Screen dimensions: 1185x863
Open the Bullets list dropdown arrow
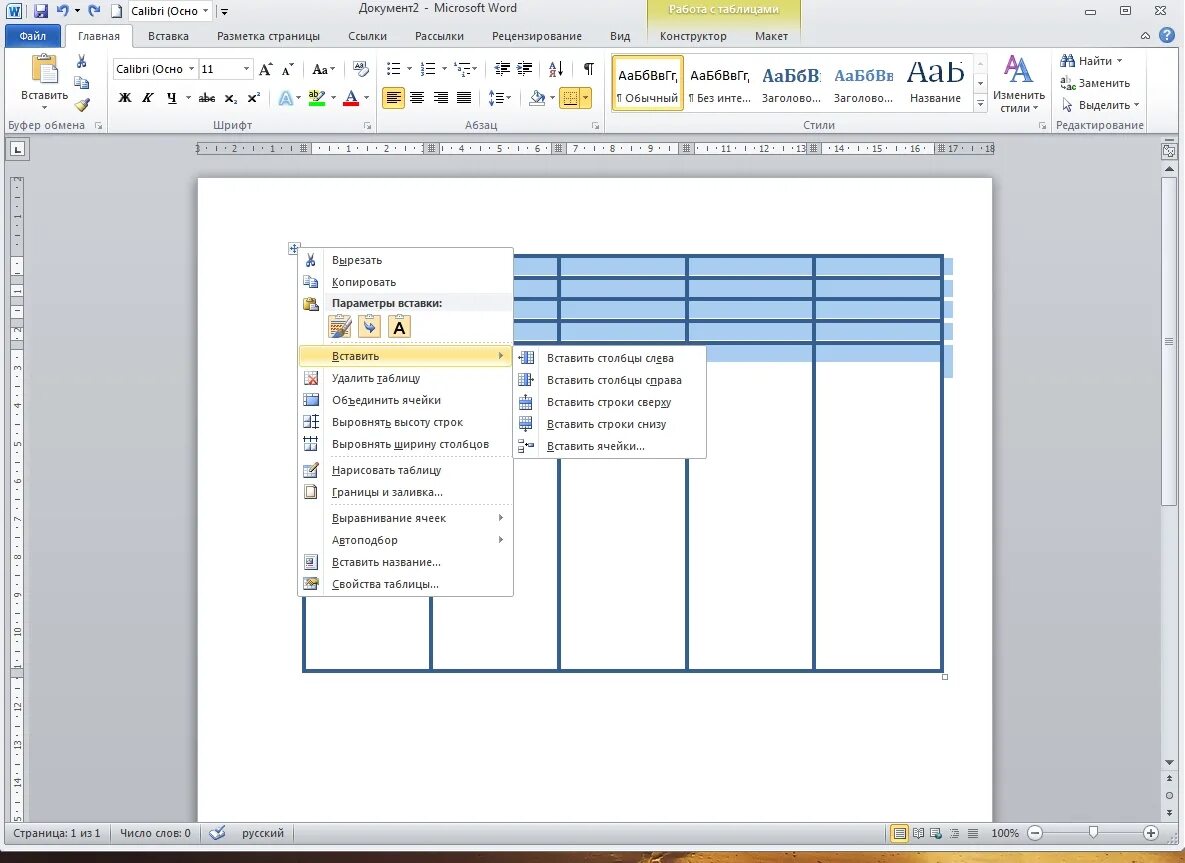pyautogui.click(x=410, y=69)
